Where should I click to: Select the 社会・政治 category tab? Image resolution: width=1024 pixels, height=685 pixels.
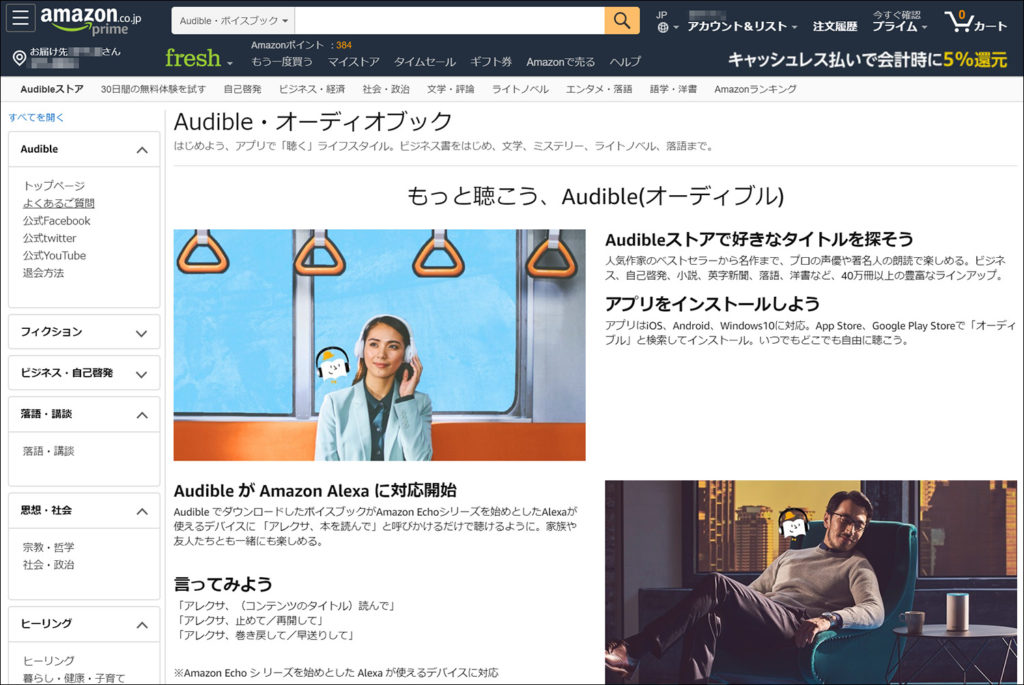tap(386, 89)
